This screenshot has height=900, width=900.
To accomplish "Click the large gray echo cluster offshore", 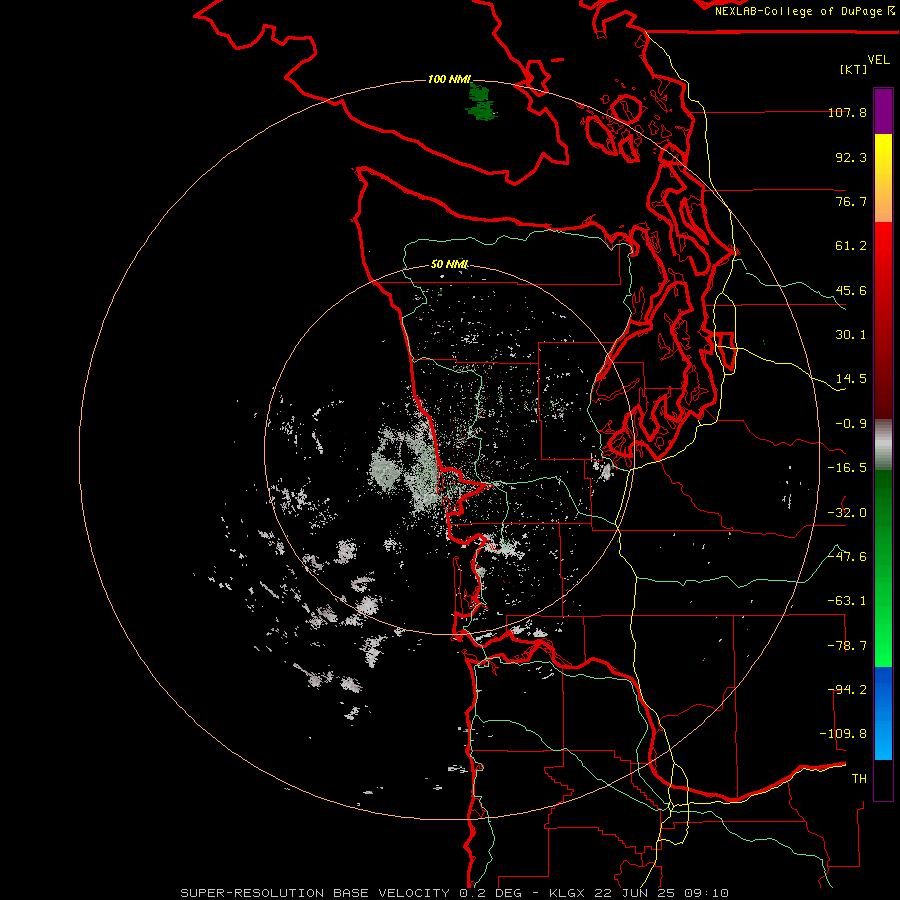I will pyautogui.click(x=406, y=469).
